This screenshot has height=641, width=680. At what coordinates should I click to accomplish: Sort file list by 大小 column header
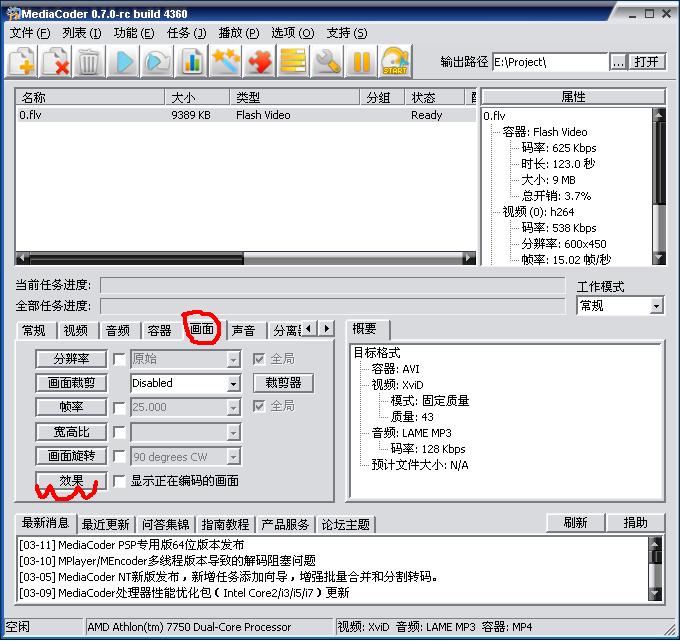tap(197, 98)
